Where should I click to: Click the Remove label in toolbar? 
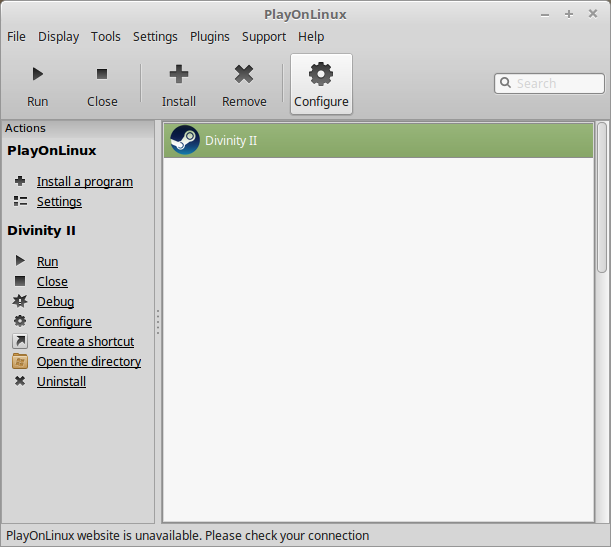point(244,102)
